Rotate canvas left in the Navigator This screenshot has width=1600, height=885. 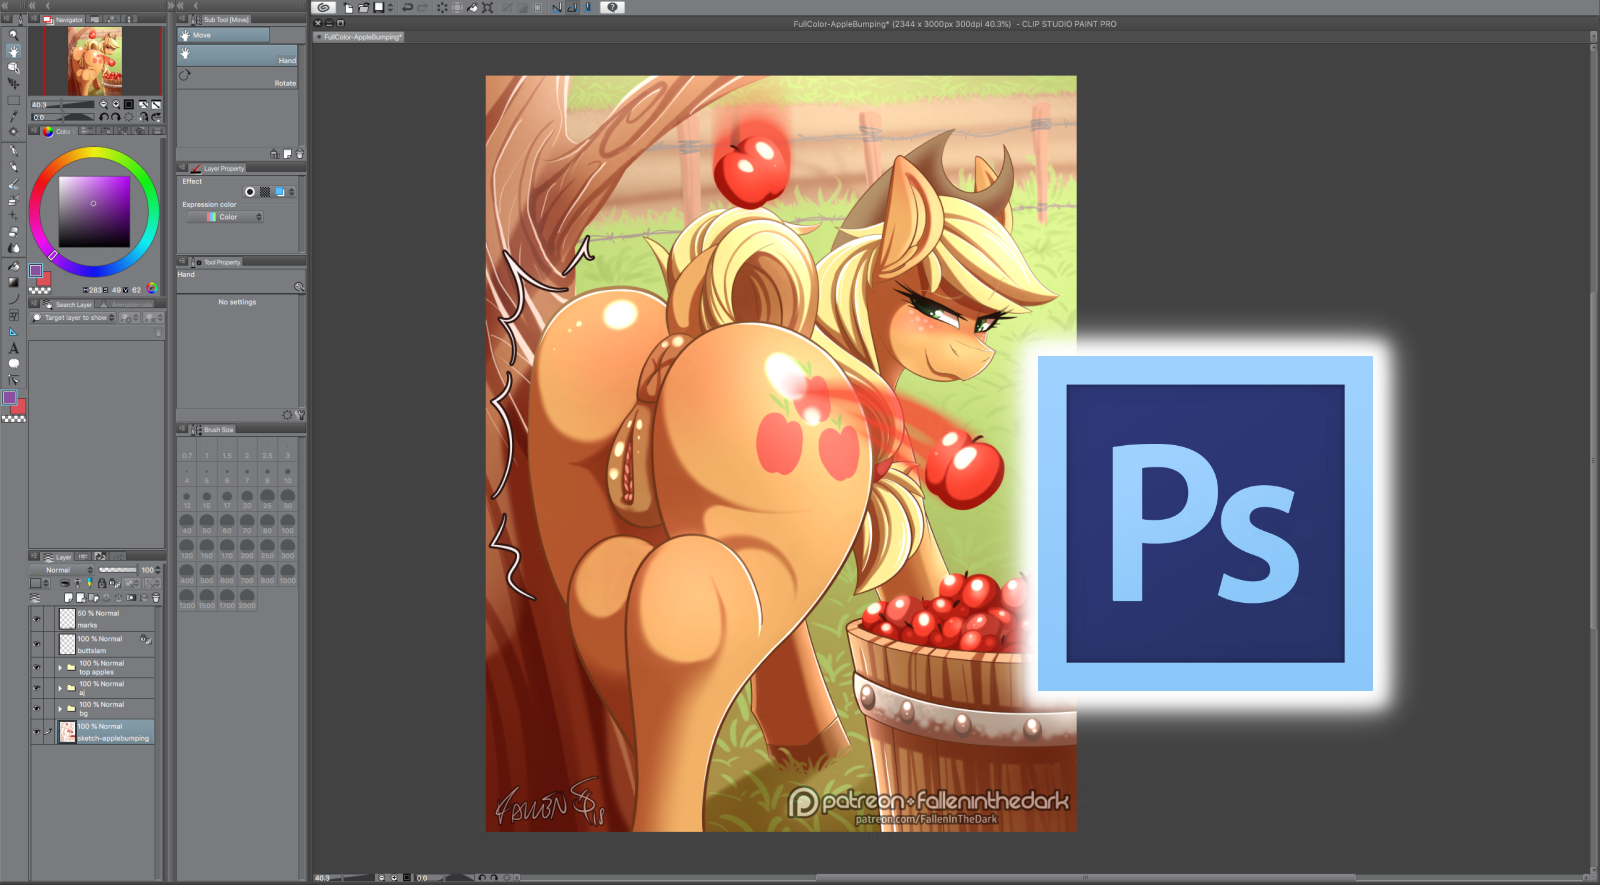(x=104, y=117)
